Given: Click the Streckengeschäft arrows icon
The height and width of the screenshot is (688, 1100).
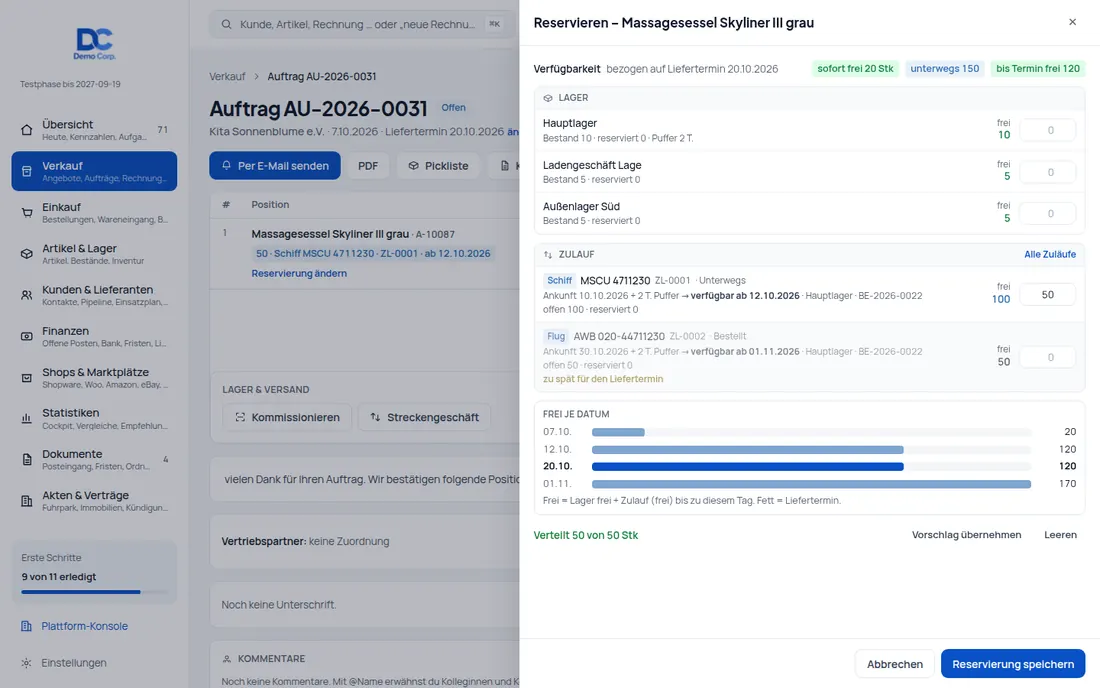Looking at the screenshot, I should pyautogui.click(x=375, y=417).
